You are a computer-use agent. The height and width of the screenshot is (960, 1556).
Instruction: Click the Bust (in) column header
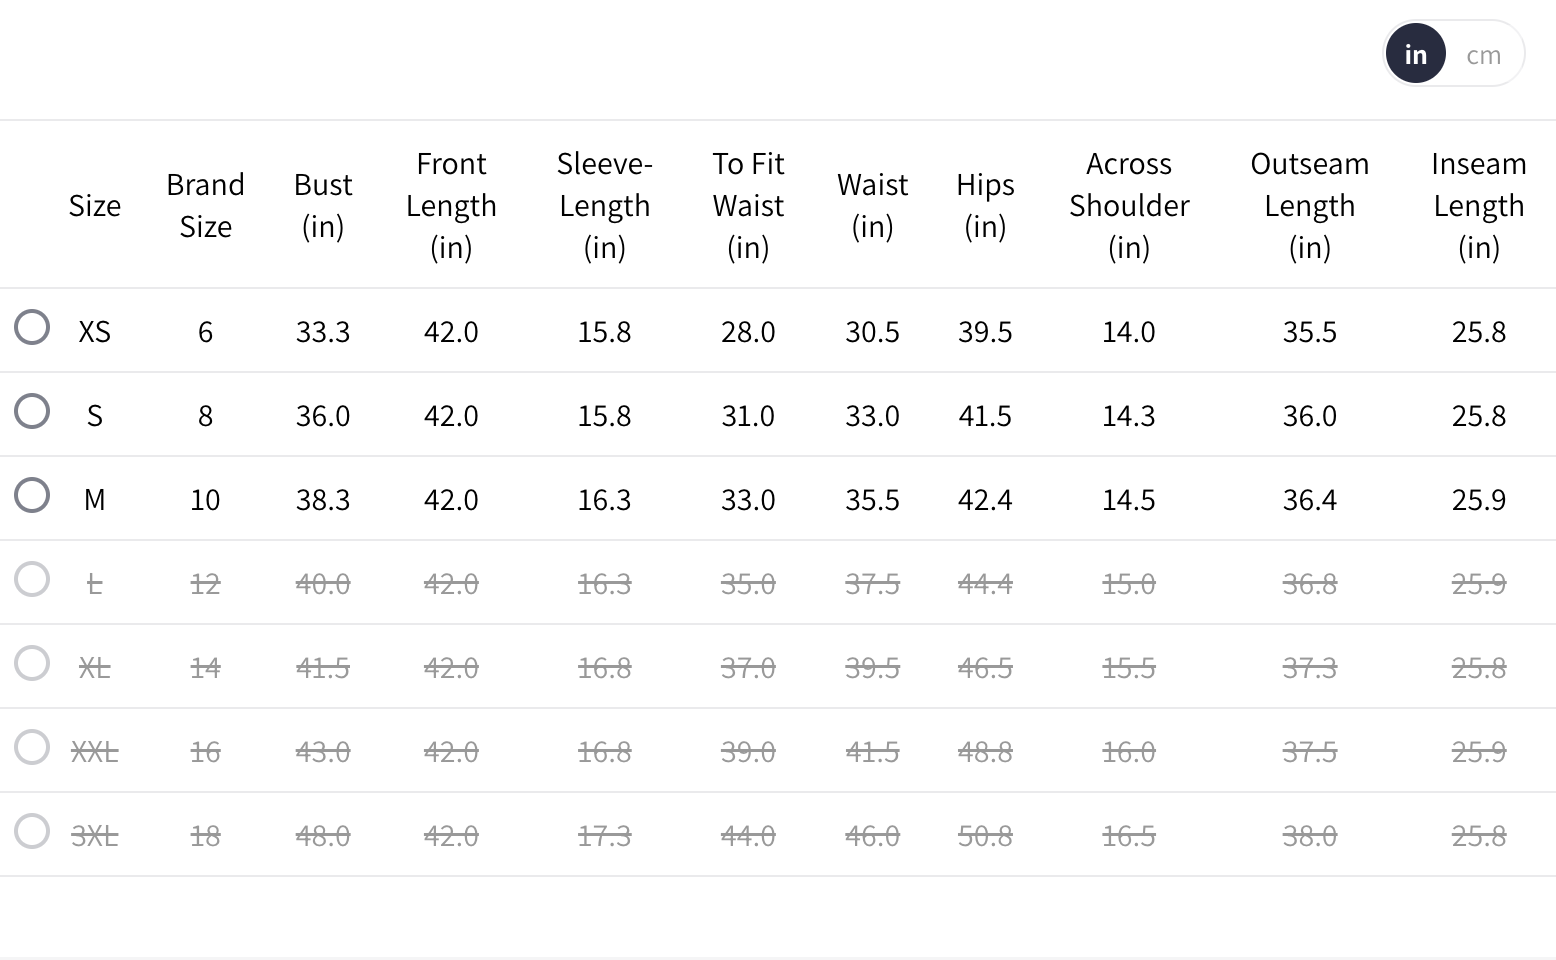(323, 205)
